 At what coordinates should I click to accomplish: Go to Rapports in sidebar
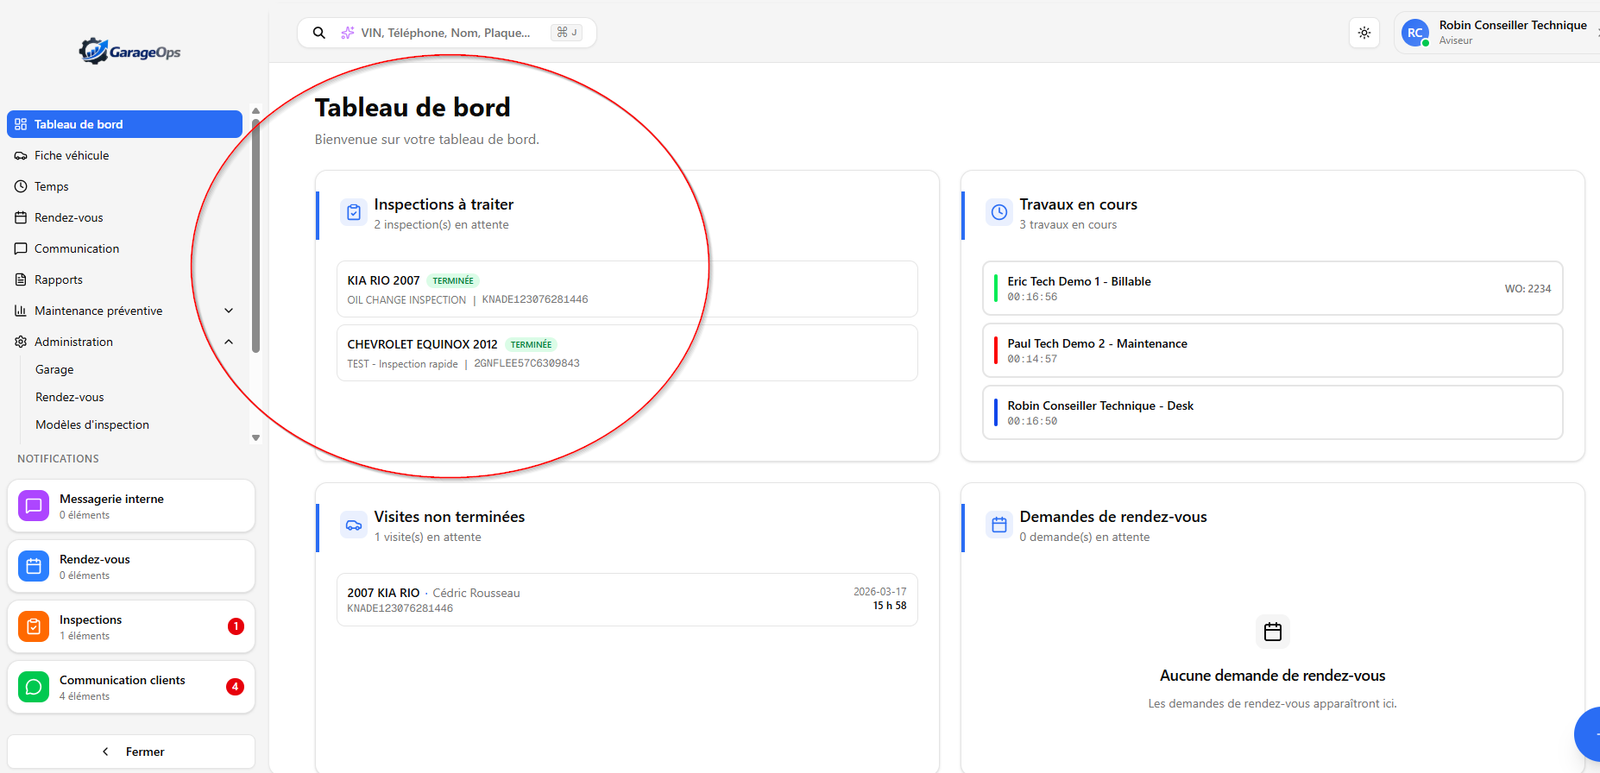[x=59, y=280]
